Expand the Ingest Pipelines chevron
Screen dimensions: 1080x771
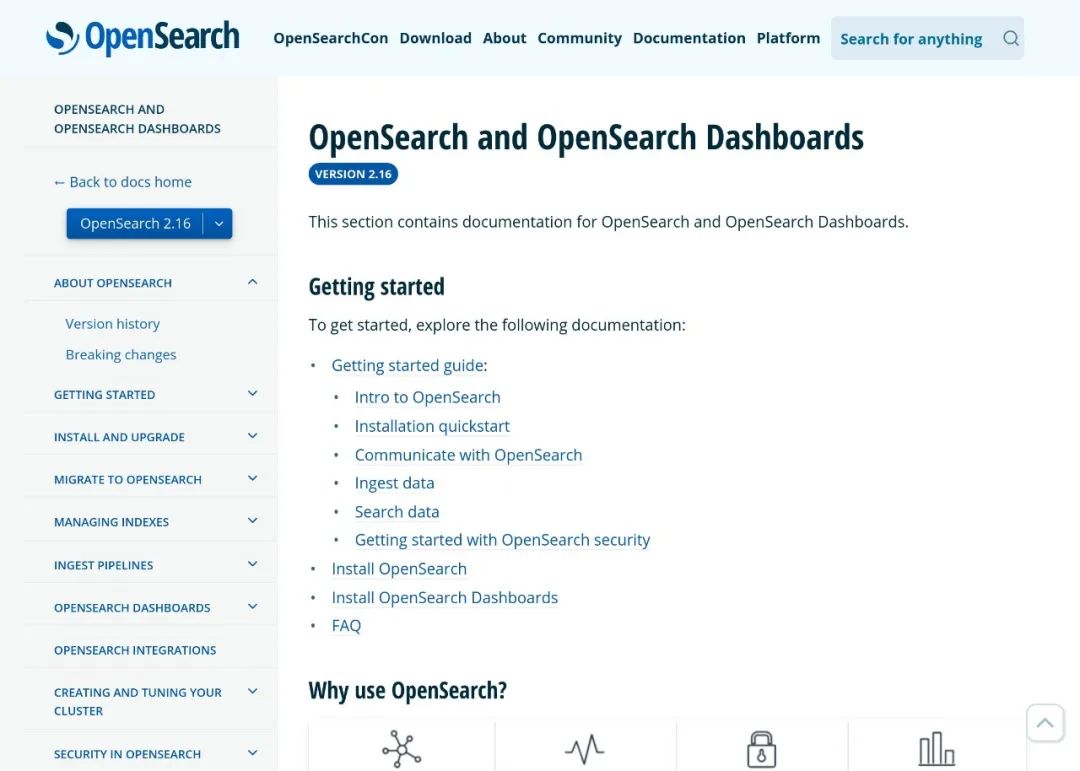252,564
